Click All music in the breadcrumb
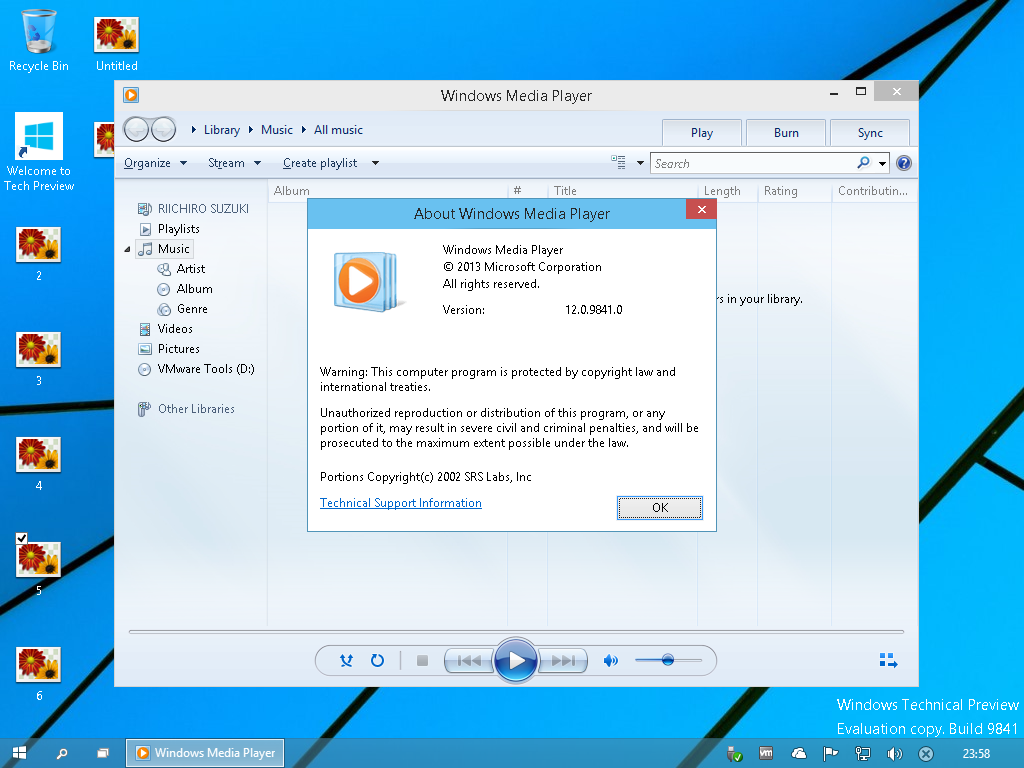The height and width of the screenshot is (768, 1024). click(338, 130)
